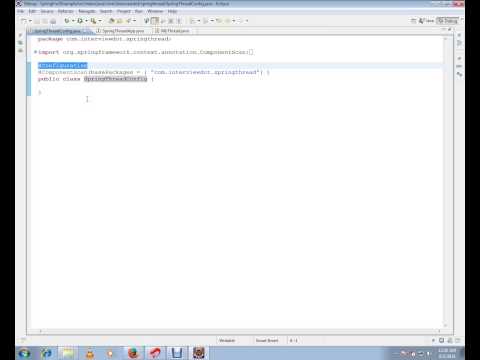Switch to the SpringThreadConfig.java editor tab
Screen dimensions: 480x360
pos(58,31)
